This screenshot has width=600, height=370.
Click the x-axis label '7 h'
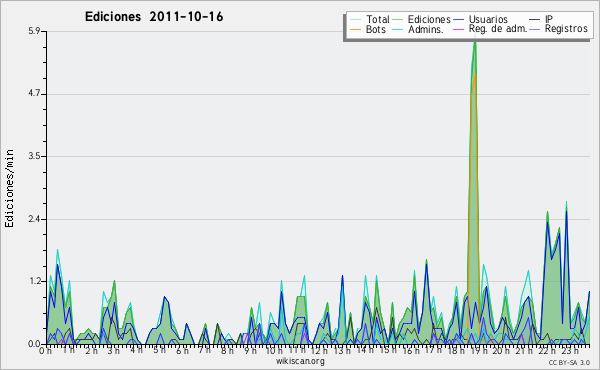[x=205, y=350]
